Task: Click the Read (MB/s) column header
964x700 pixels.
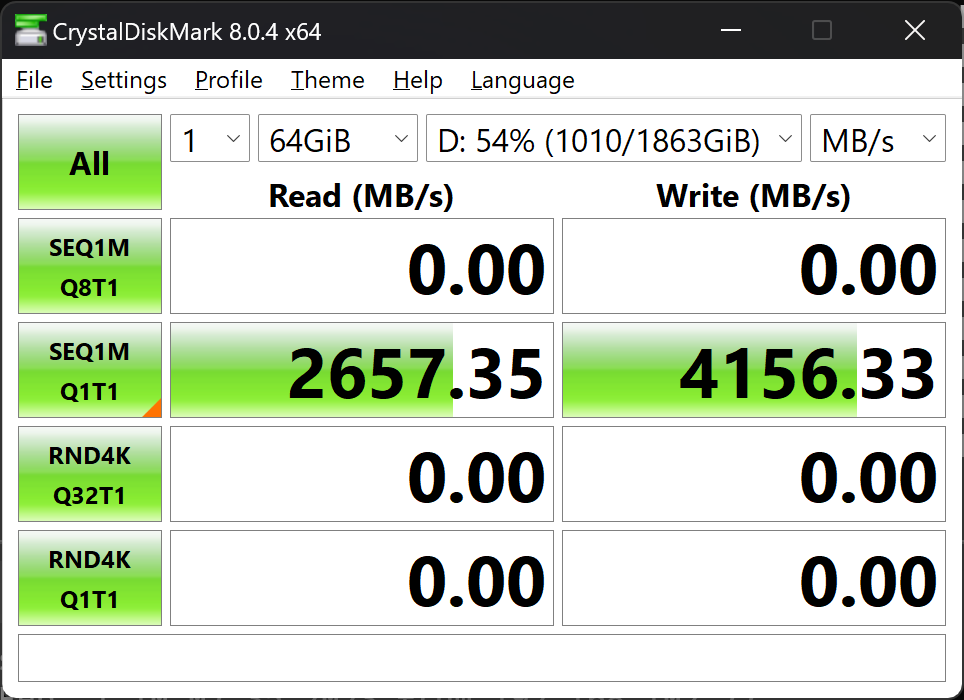Action: [361, 197]
